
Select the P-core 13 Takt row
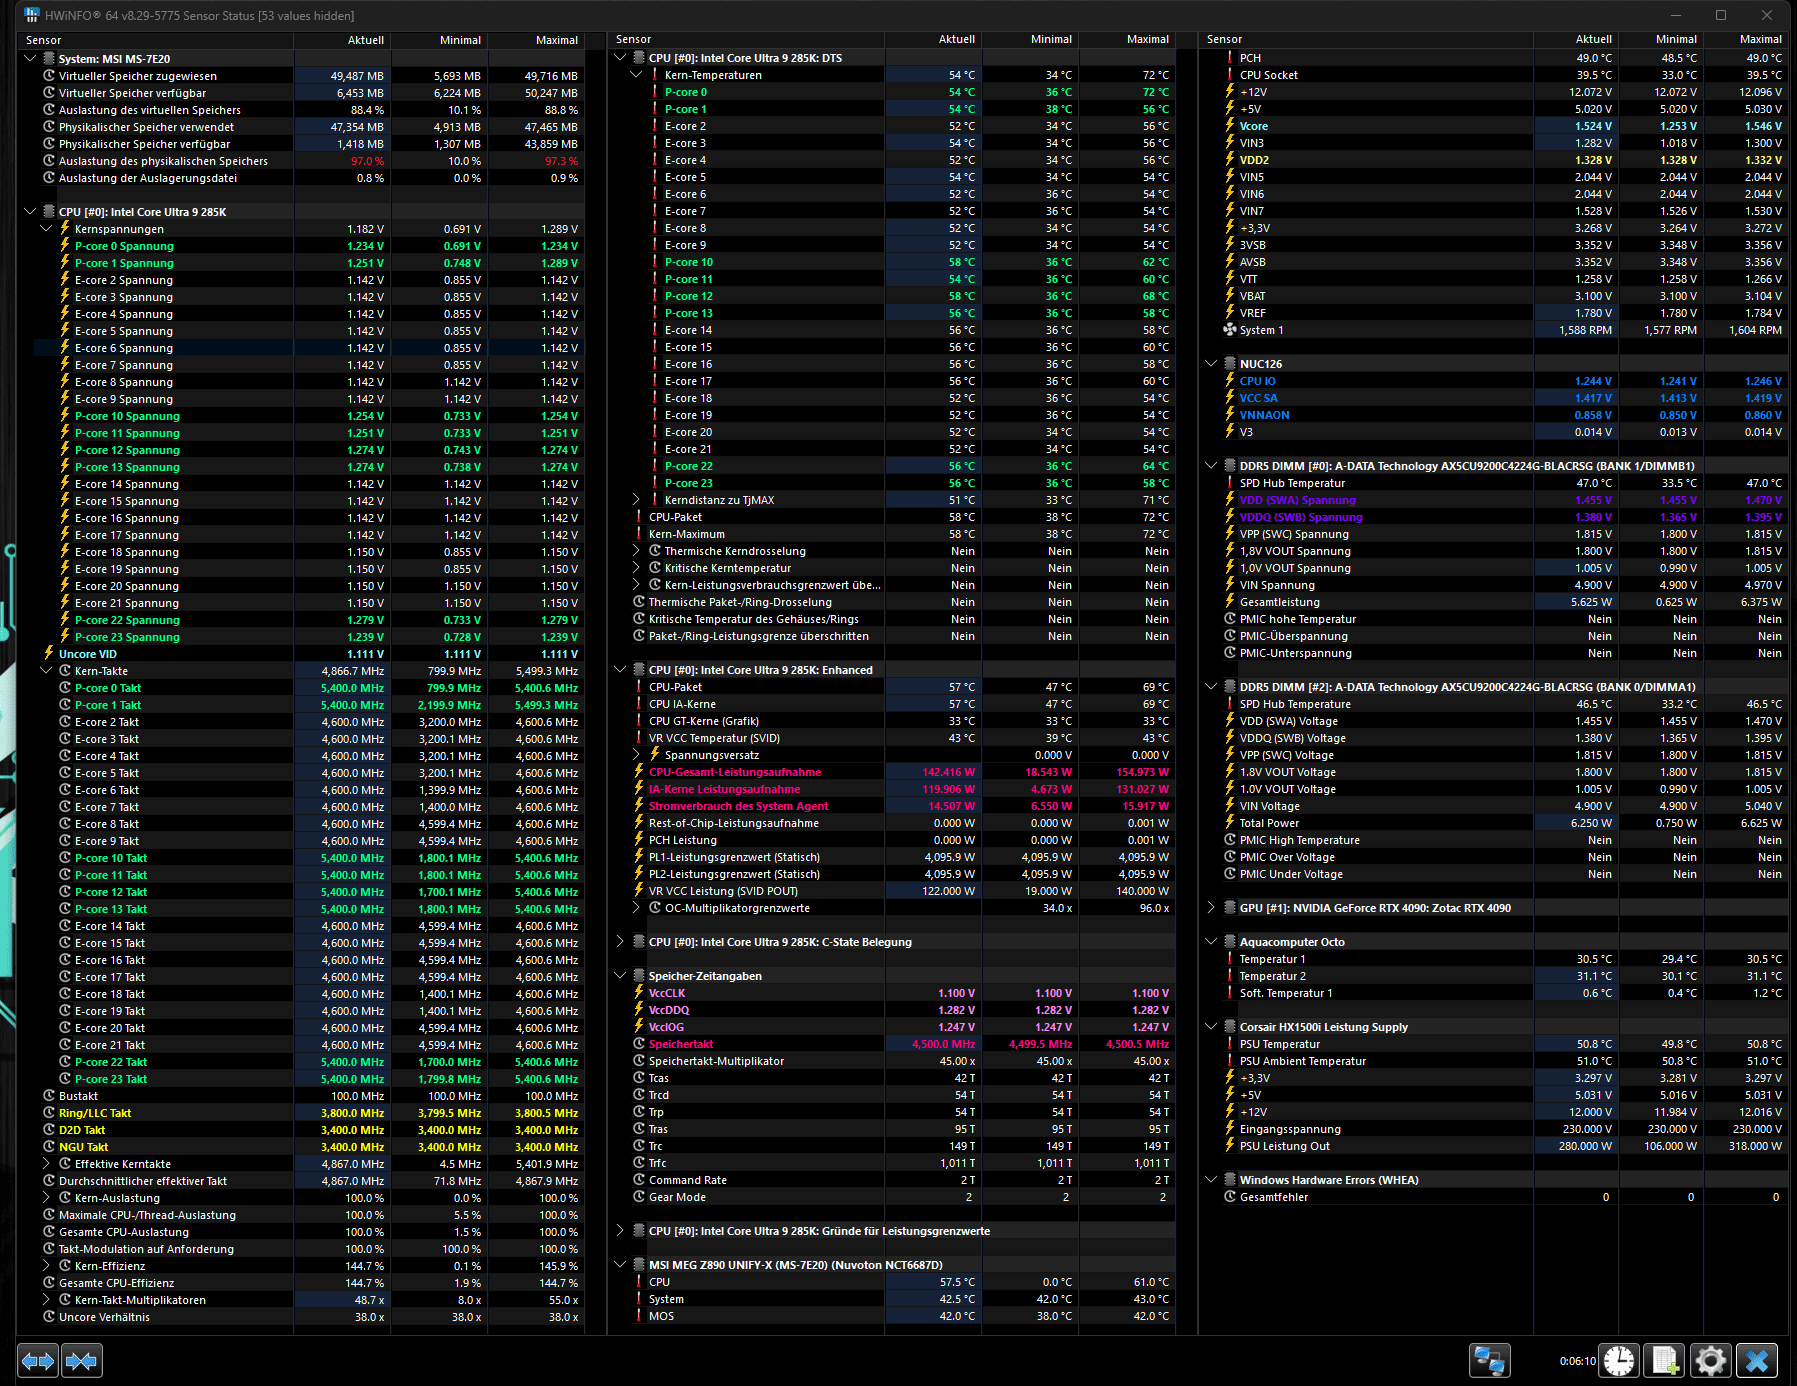[x=308, y=909]
